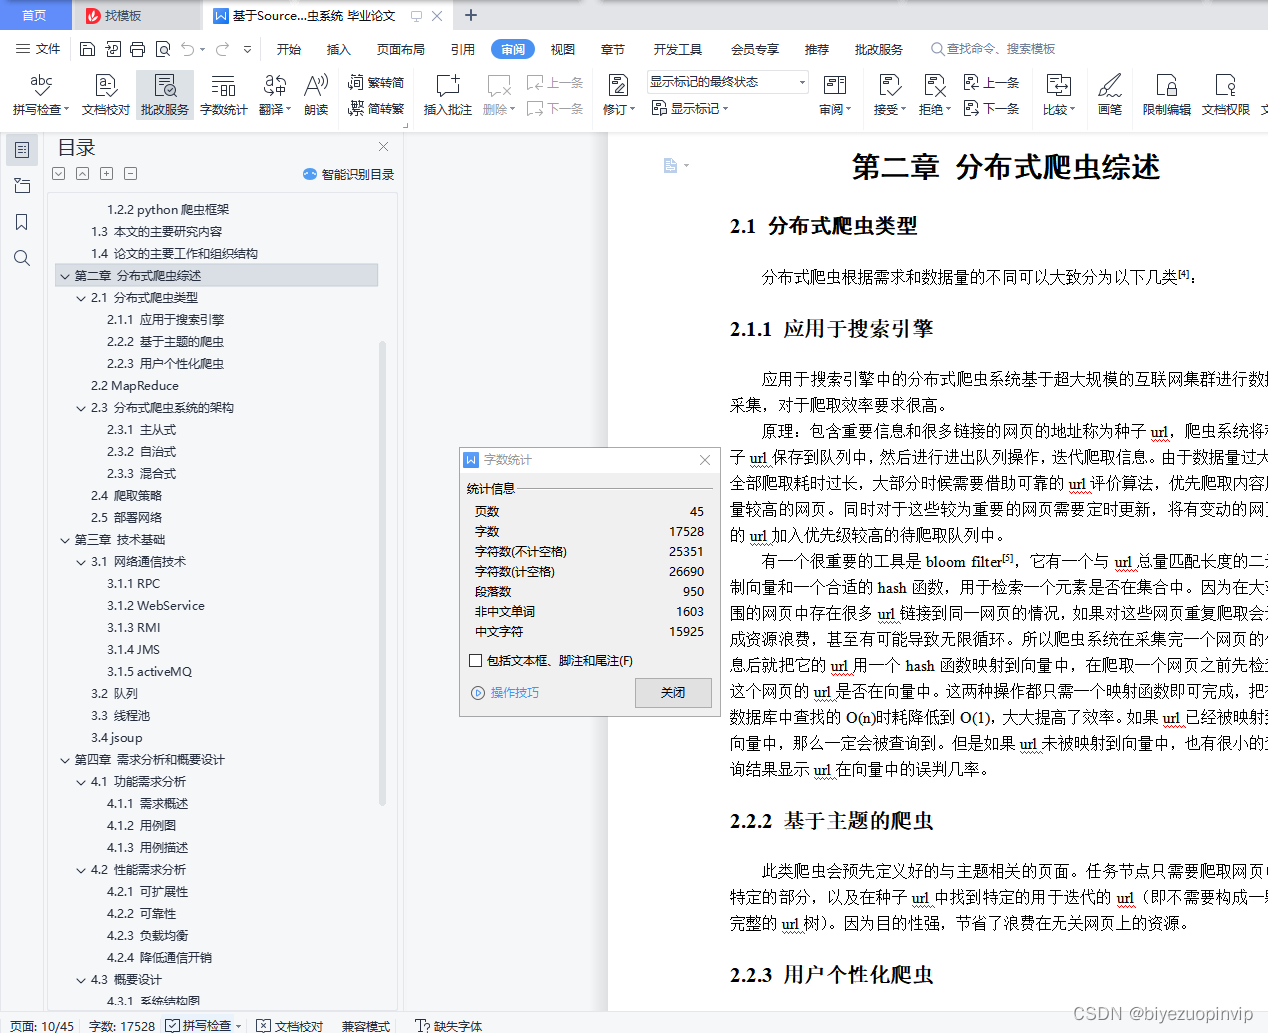Check 包括文本框、脚注和尾注 in word count dialog
This screenshot has height=1033, width=1268.
477,658
